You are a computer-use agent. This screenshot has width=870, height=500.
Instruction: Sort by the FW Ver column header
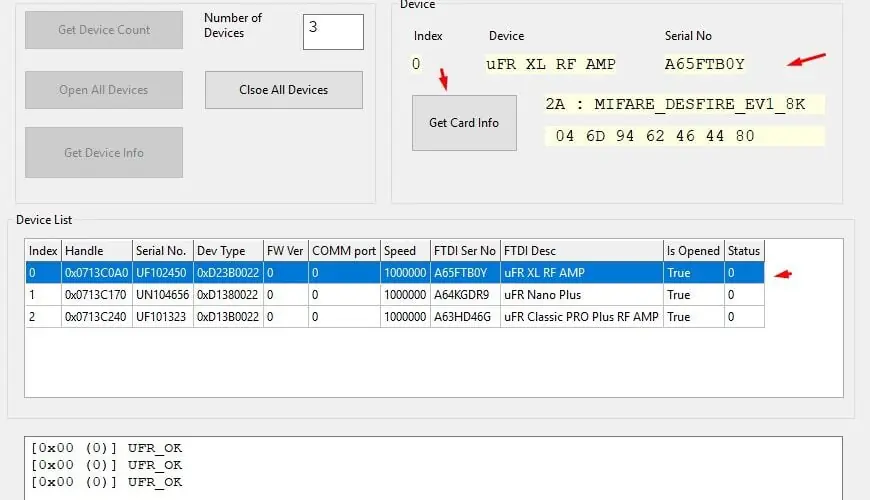pos(286,251)
